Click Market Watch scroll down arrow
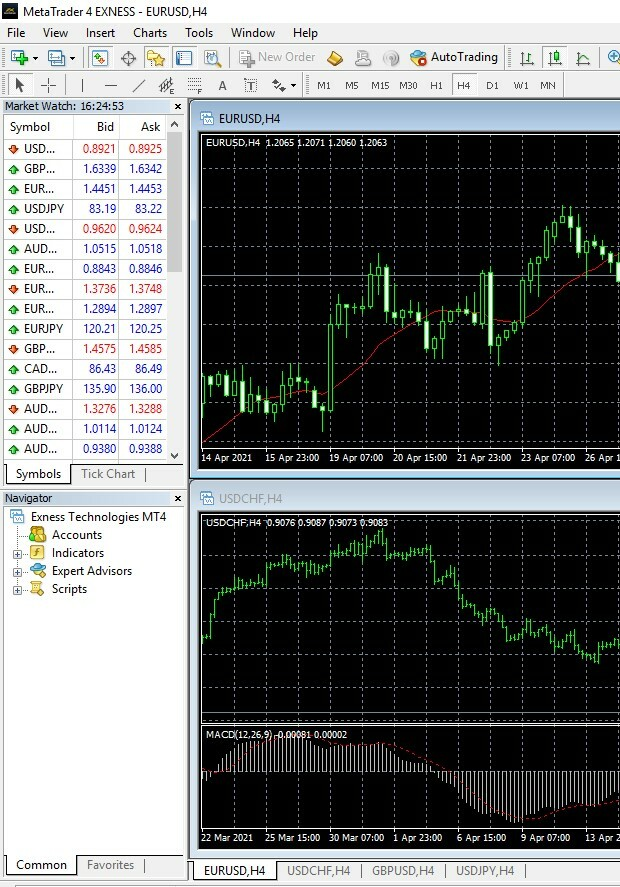This screenshot has height=887, width=620. 175,455
